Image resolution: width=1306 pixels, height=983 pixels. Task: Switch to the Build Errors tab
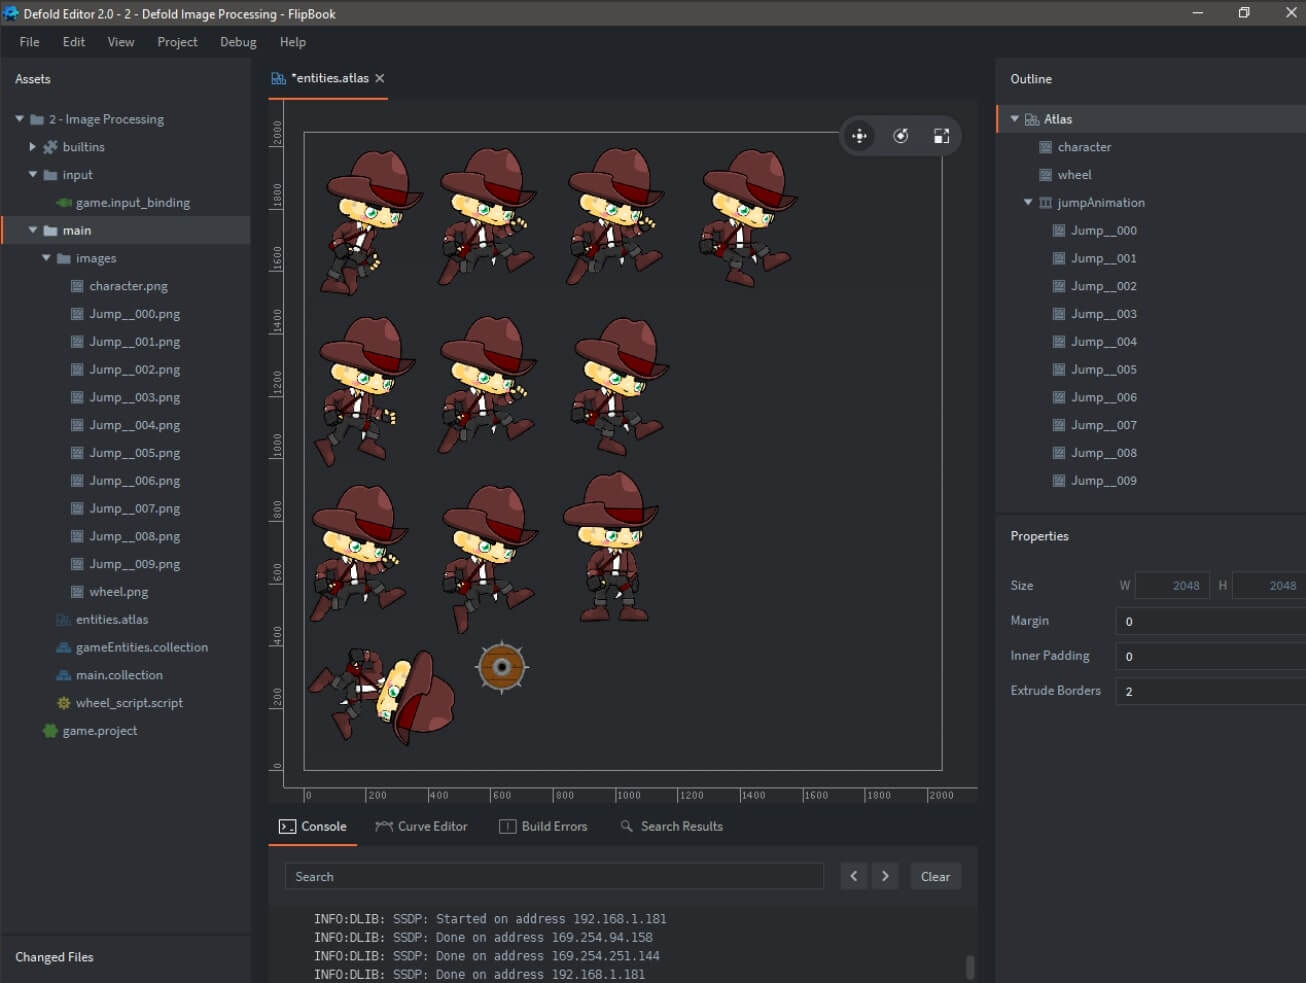tap(543, 826)
